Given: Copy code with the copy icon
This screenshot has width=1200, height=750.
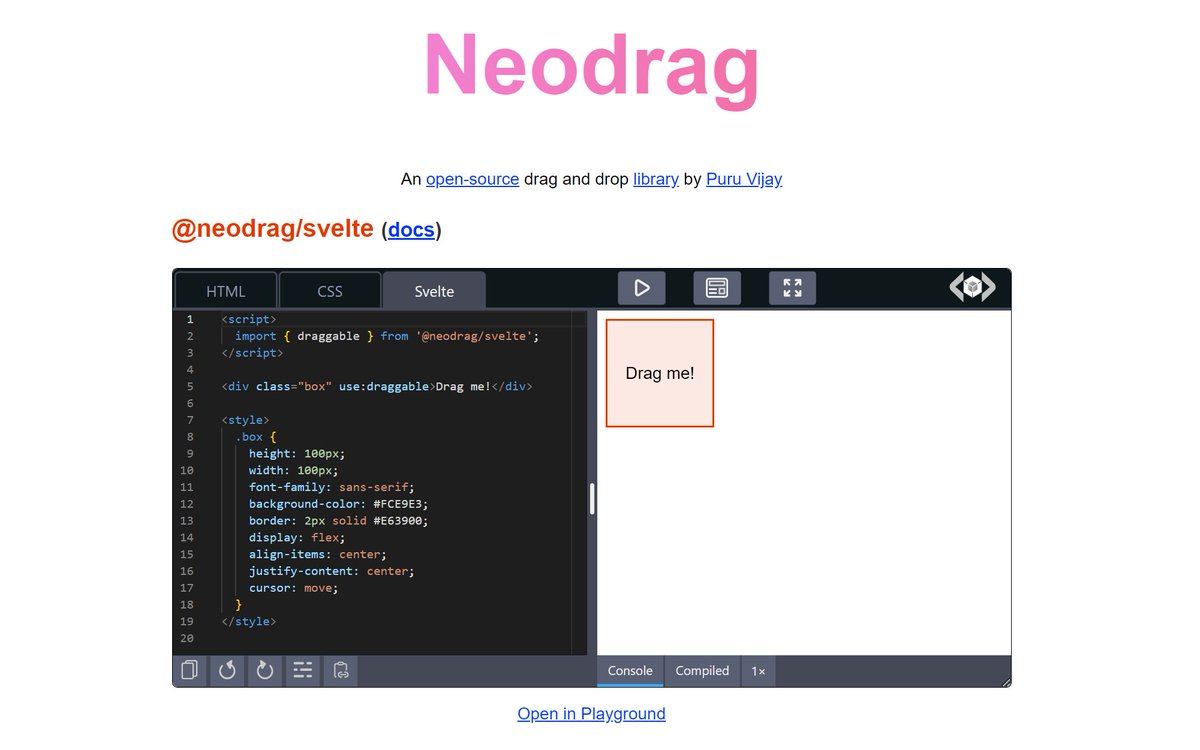Looking at the screenshot, I should (189, 670).
